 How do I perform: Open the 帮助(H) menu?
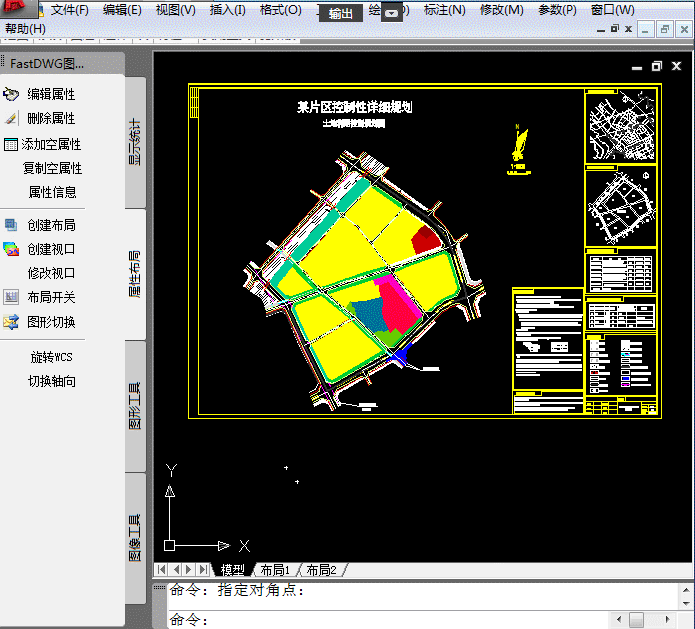coord(25,29)
